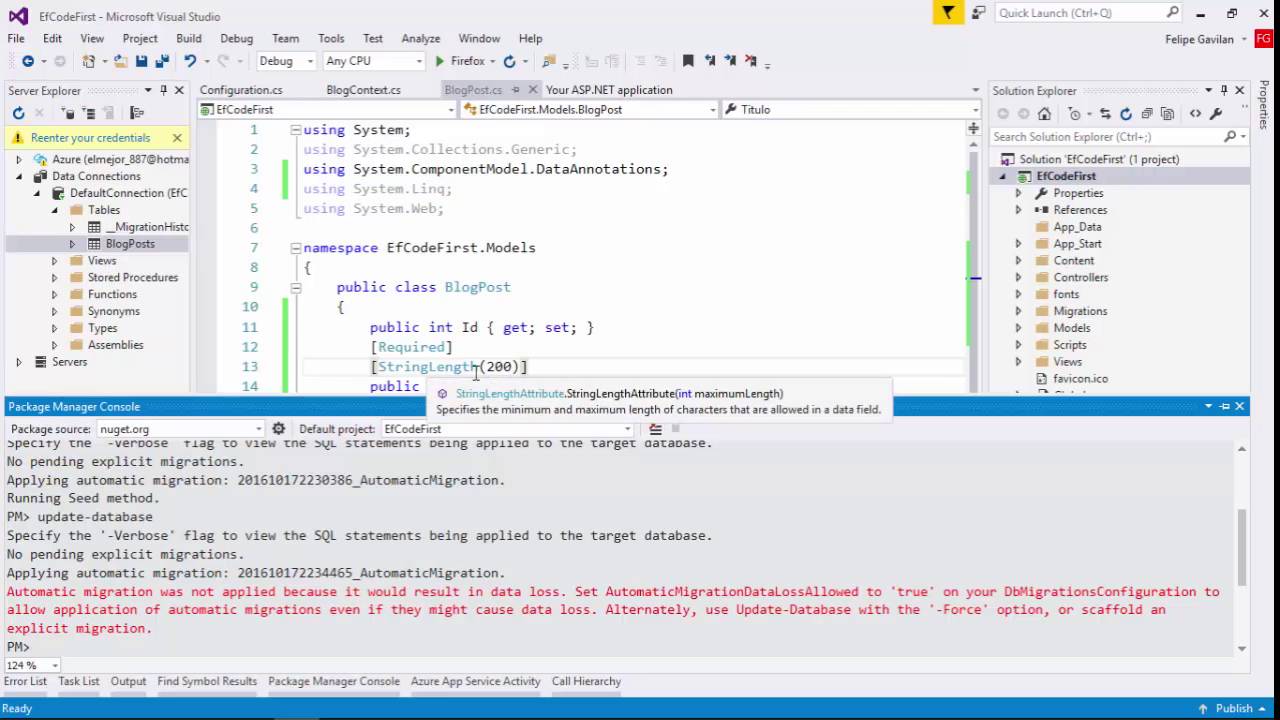The width and height of the screenshot is (1280, 720).
Task: Click the Show All Files icon
Action: tap(1166, 114)
